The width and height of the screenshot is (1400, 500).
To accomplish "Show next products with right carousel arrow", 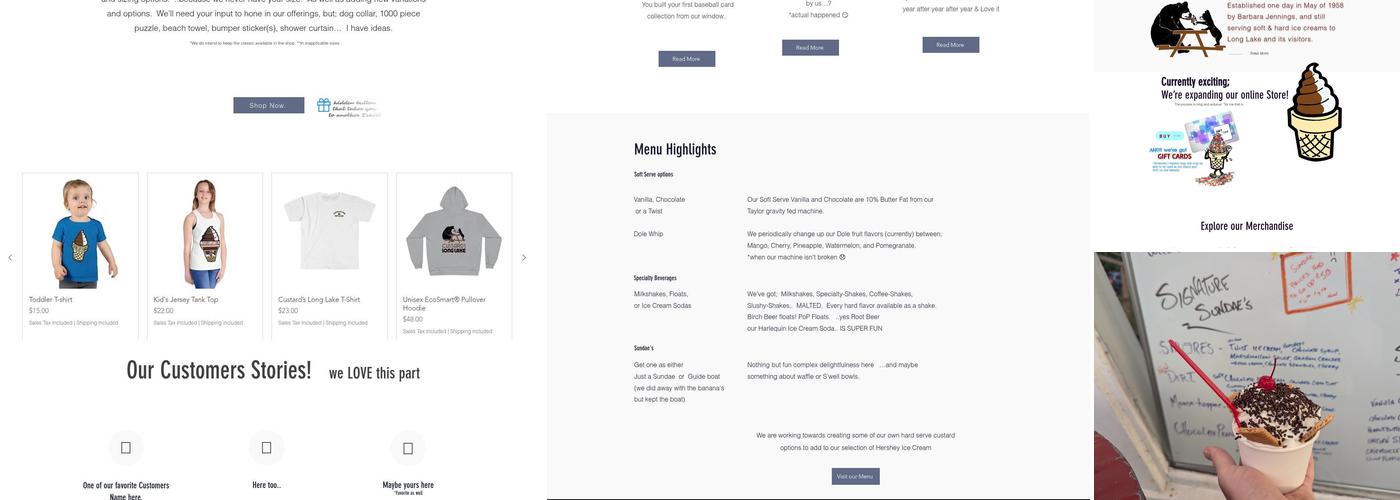I will pyautogui.click(x=523, y=258).
